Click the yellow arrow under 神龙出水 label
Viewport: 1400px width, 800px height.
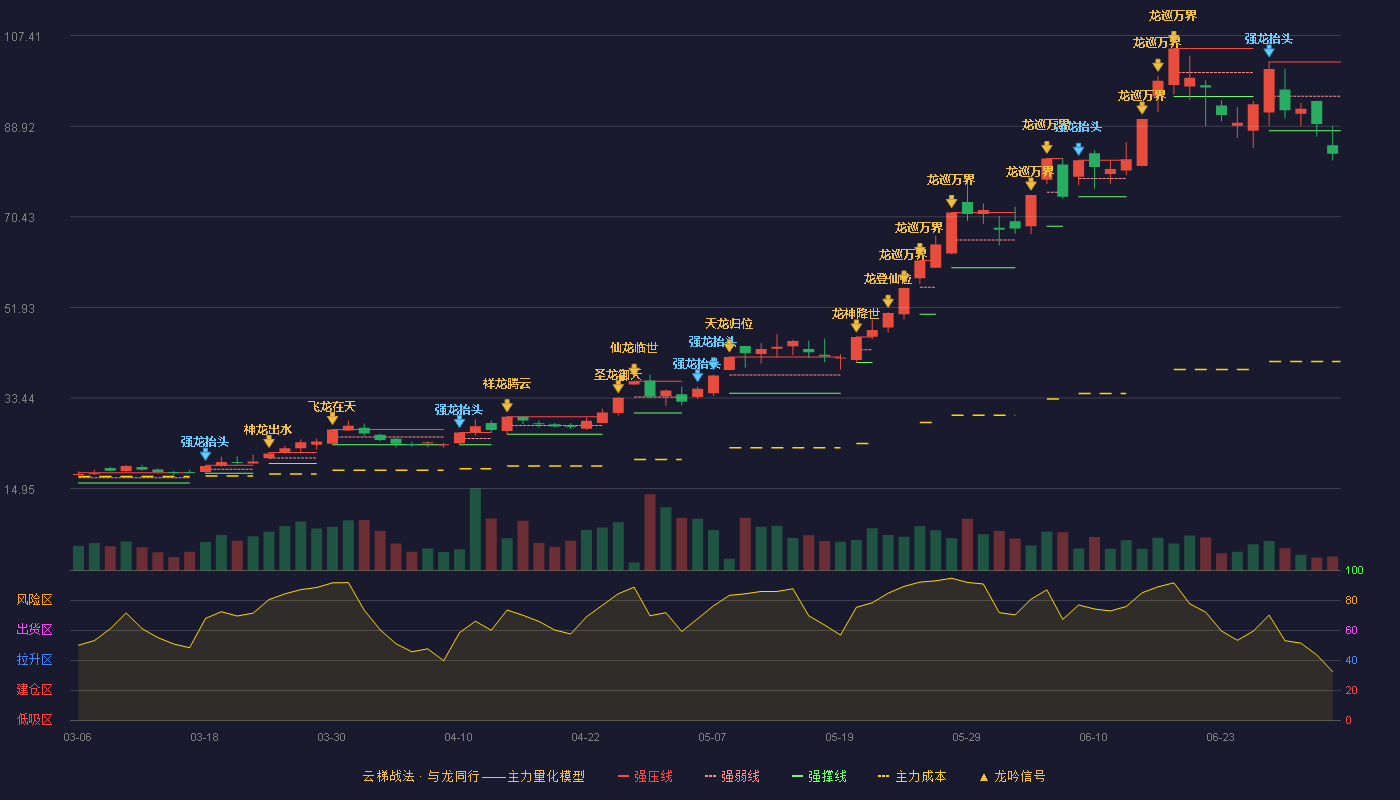(269, 441)
